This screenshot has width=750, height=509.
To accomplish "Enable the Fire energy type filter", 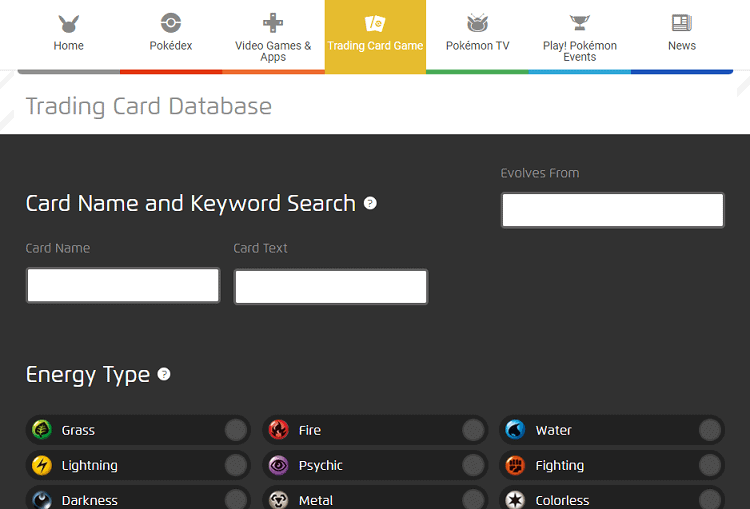I will coord(473,430).
